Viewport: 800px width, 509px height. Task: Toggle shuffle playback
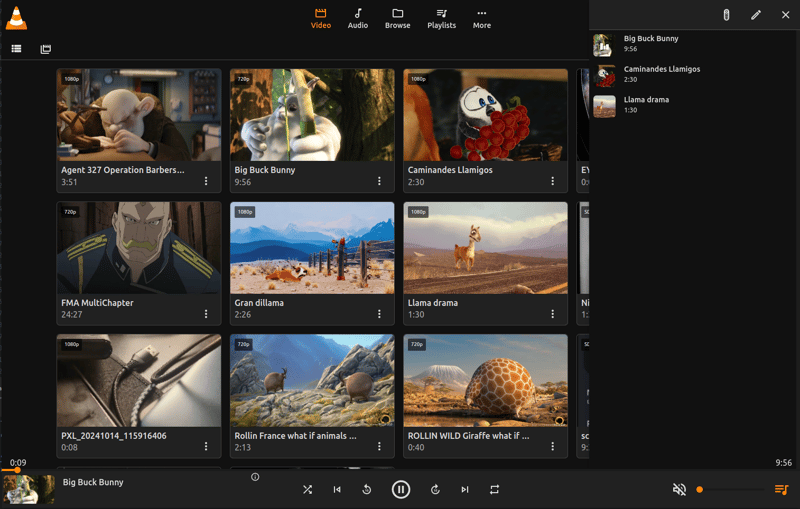point(307,490)
